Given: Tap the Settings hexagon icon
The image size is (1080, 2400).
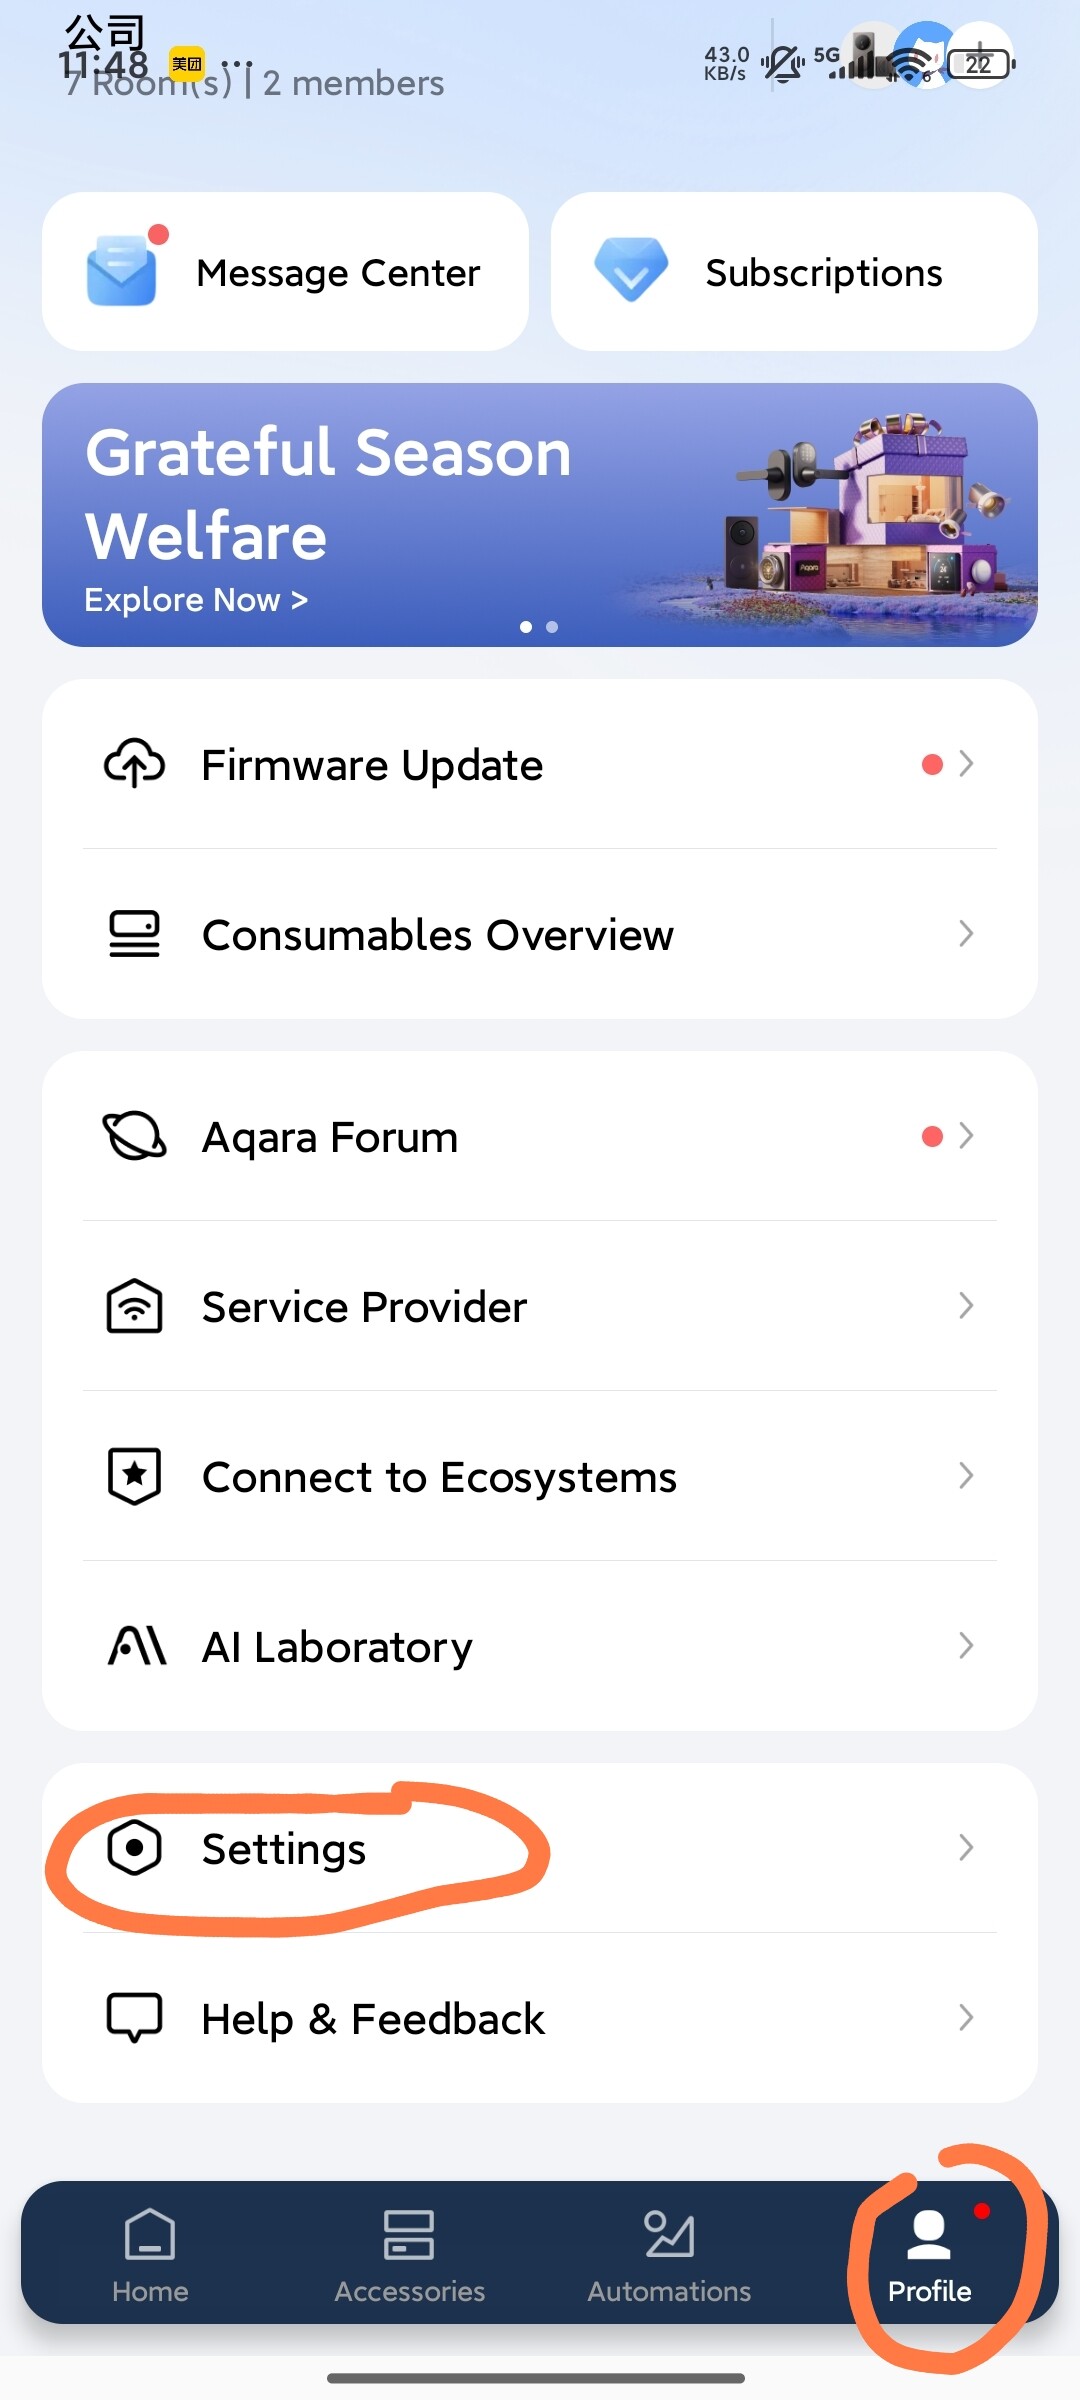Looking at the screenshot, I should 134,1848.
